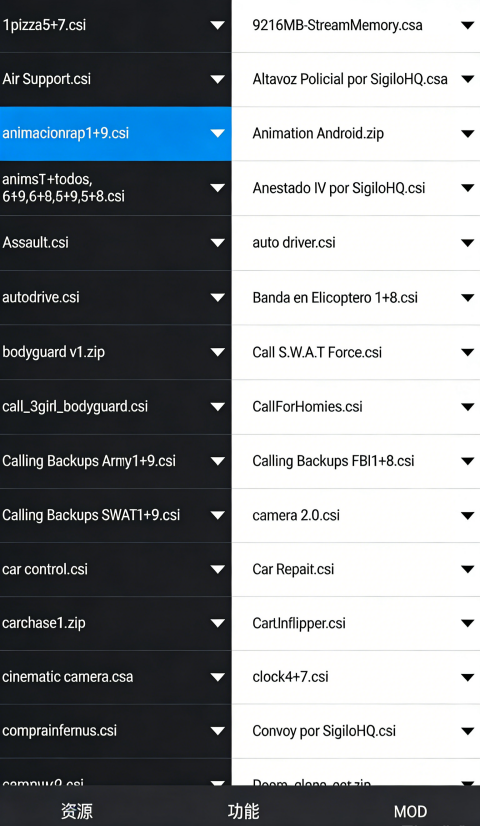Select the highlighted animacionrap1+9.csi entry
480x826 pixels.
tap(115, 134)
